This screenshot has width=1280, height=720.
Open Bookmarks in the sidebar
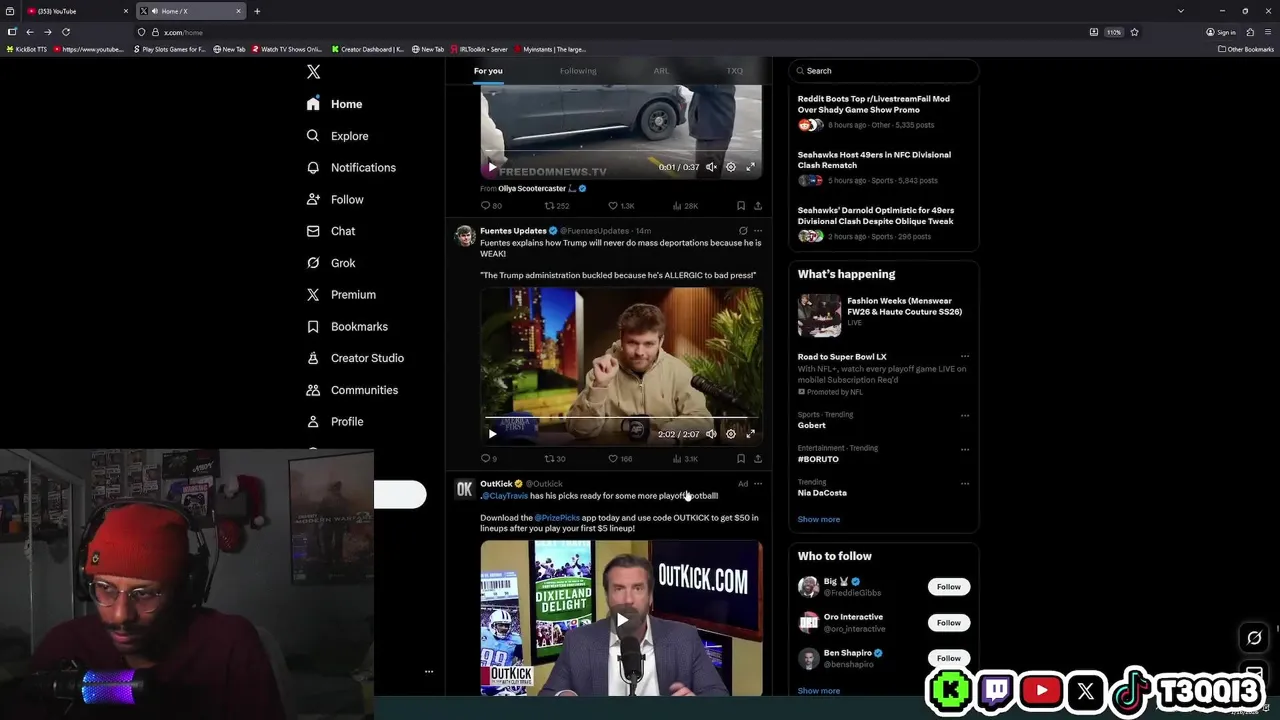point(347,327)
